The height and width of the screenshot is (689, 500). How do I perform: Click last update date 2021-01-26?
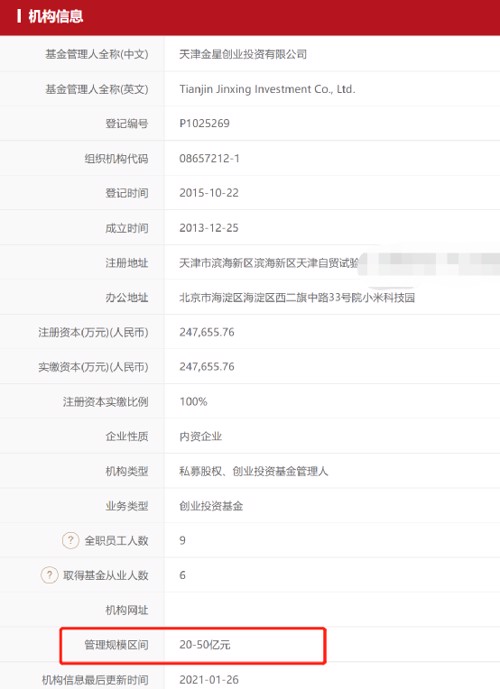point(209,680)
